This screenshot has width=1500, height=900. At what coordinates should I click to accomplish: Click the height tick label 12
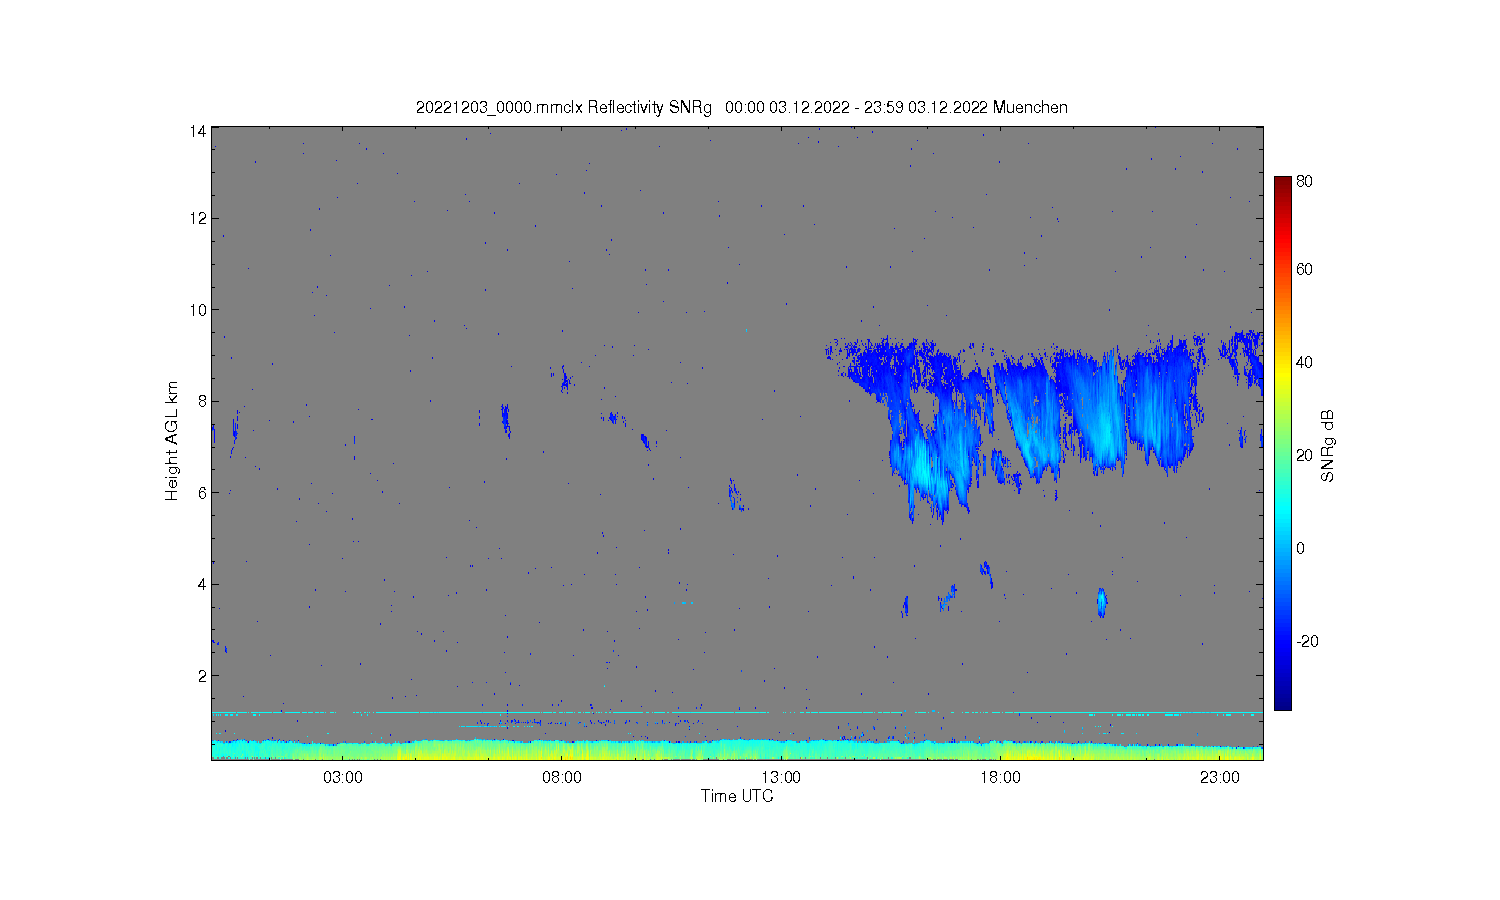click(197, 218)
